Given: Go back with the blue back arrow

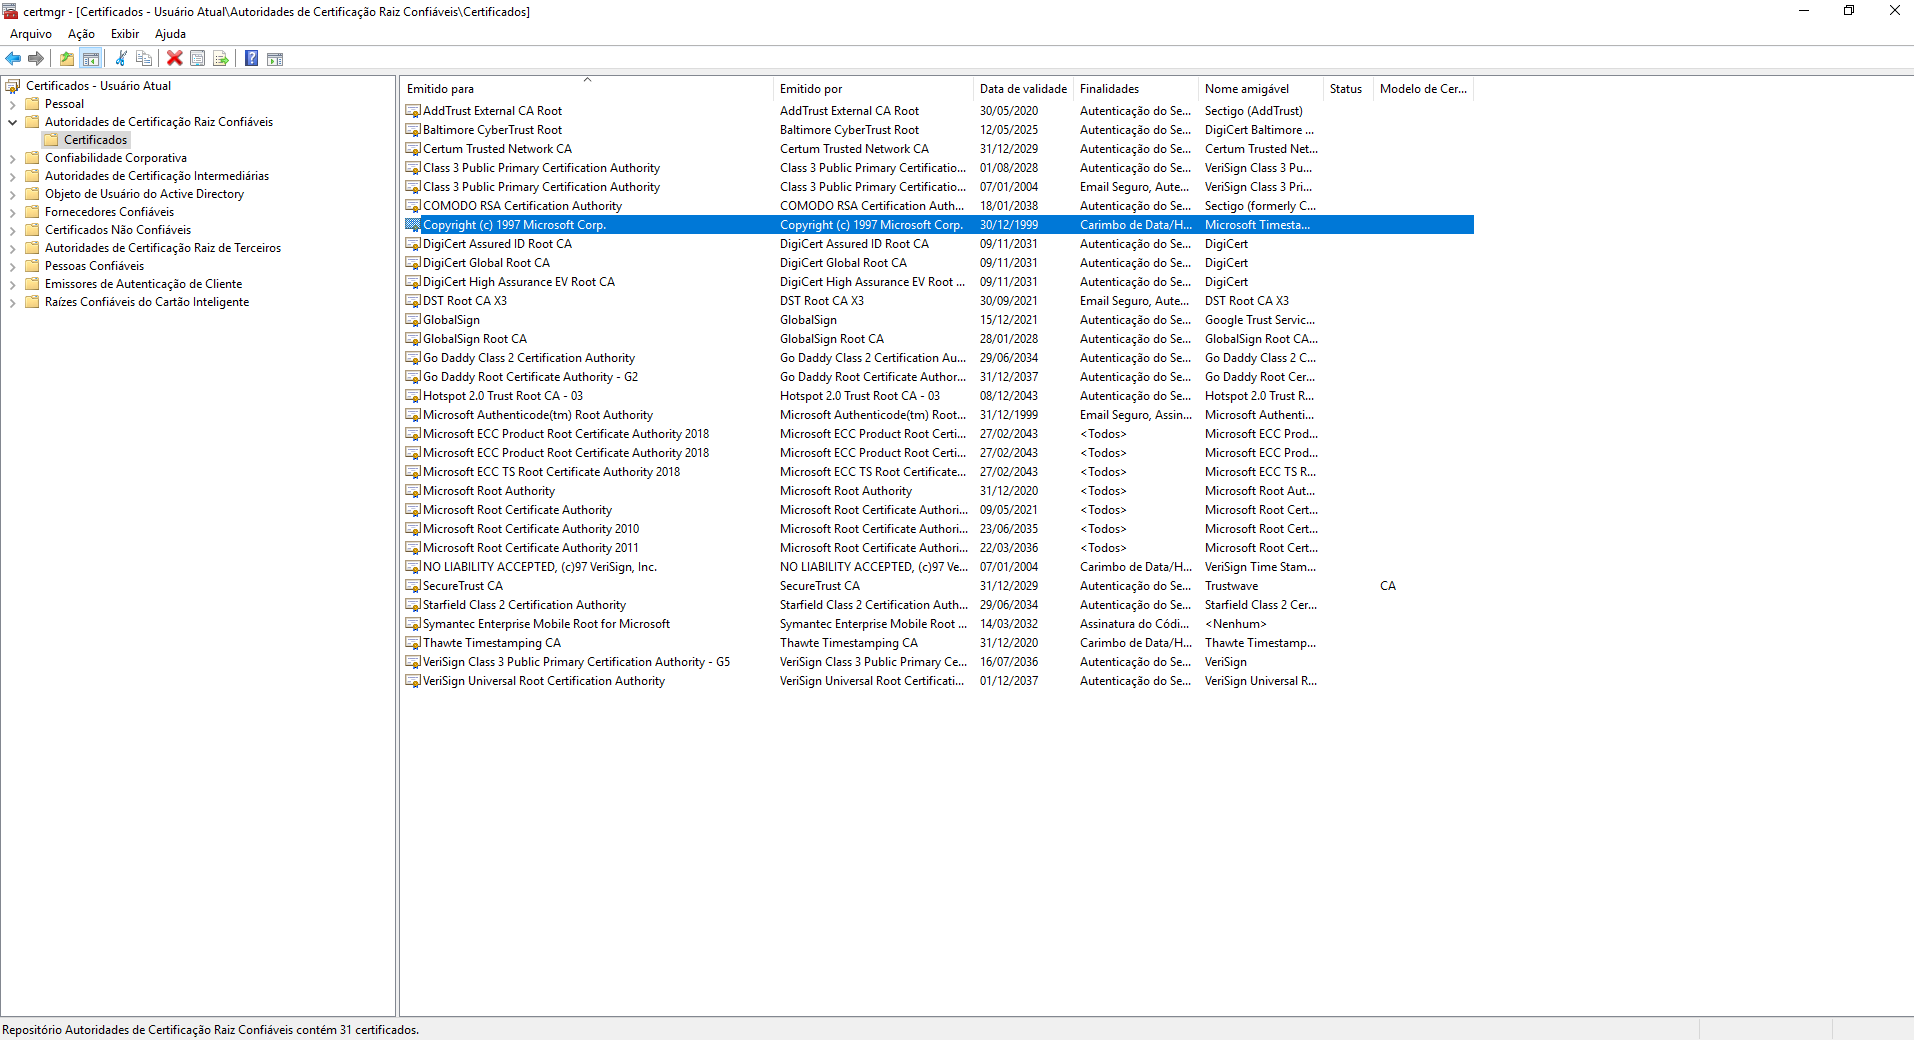Looking at the screenshot, I should click(13, 58).
